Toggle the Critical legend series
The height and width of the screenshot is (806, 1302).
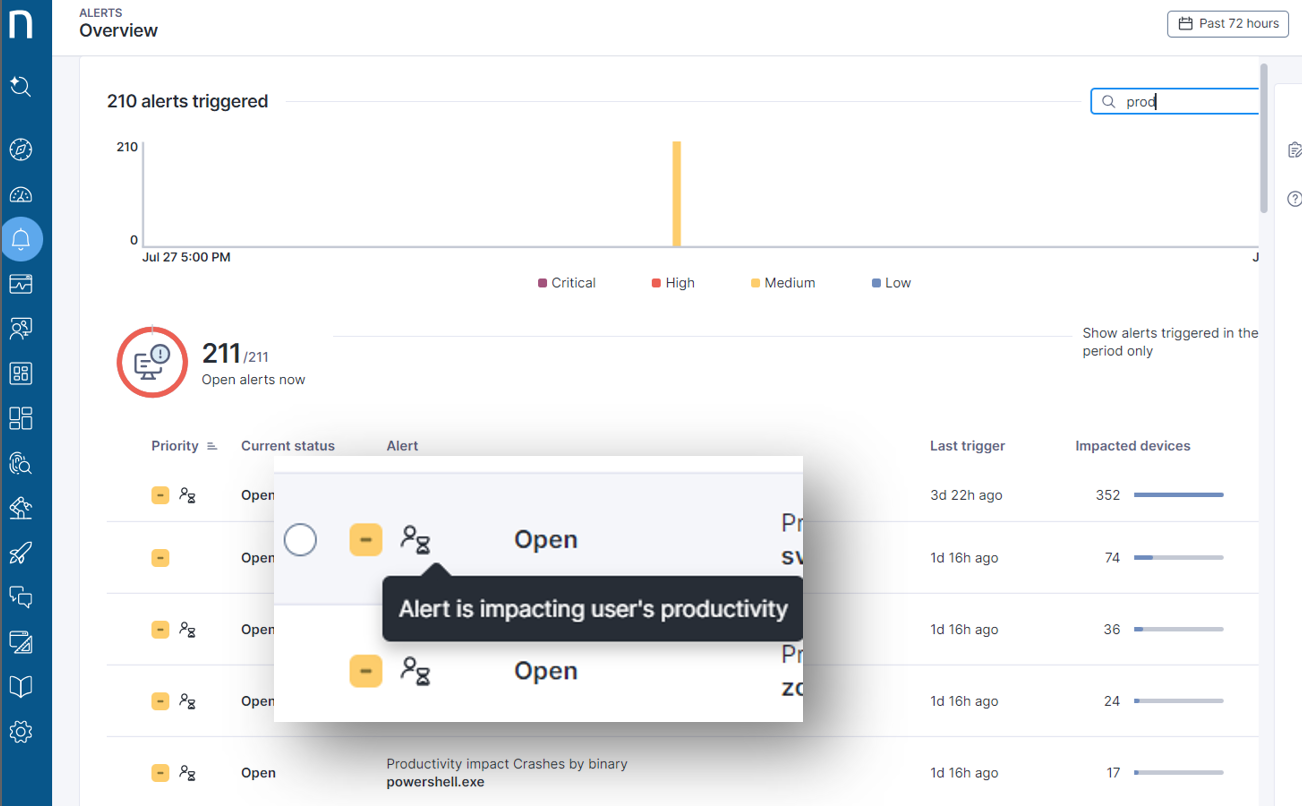click(566, 283)
